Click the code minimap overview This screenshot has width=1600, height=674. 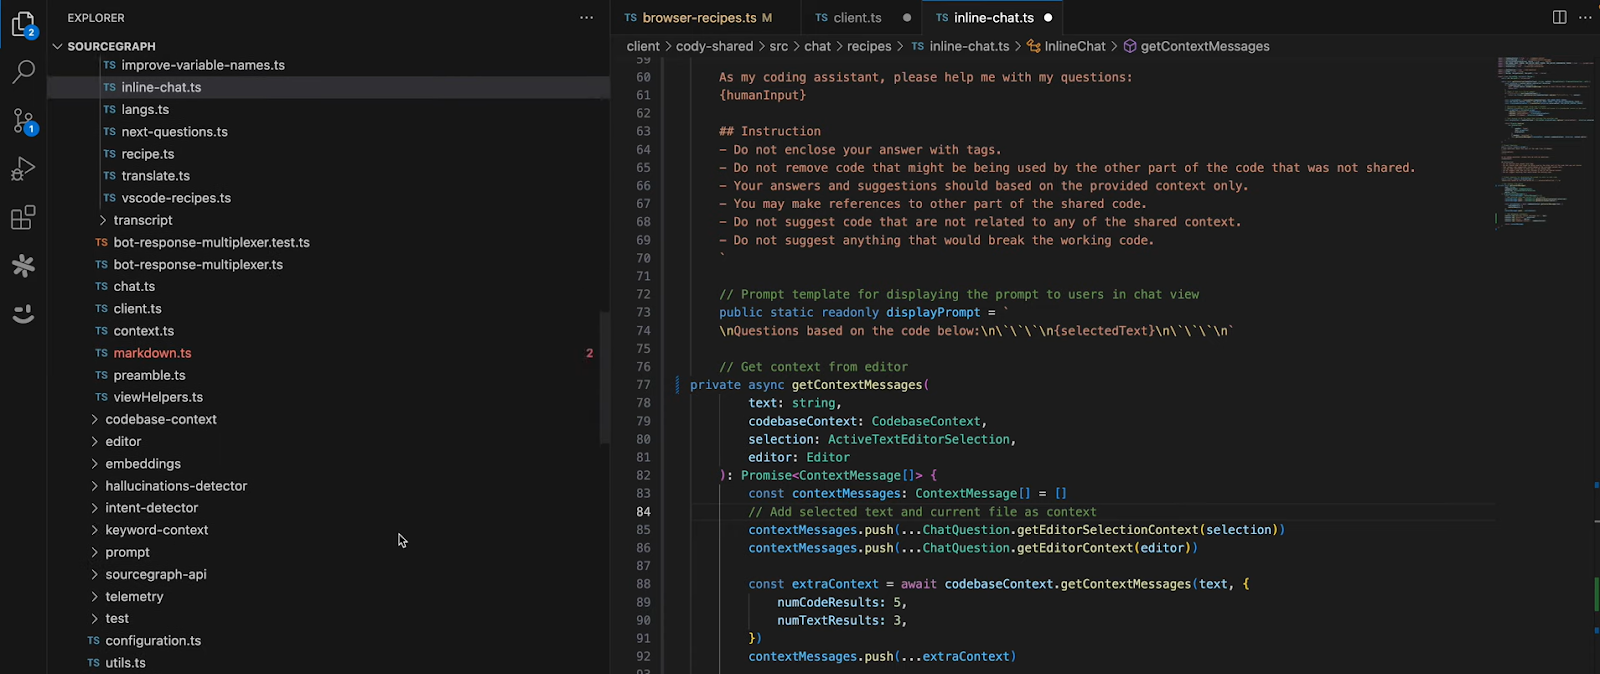click(1545, 144)
